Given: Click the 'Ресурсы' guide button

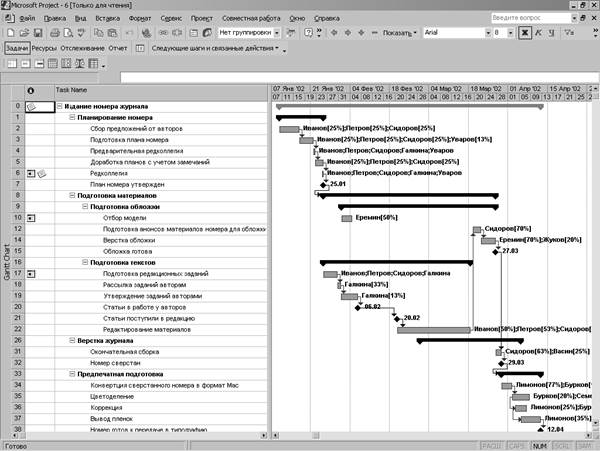Looking at the screenshot, I should 44,48.
